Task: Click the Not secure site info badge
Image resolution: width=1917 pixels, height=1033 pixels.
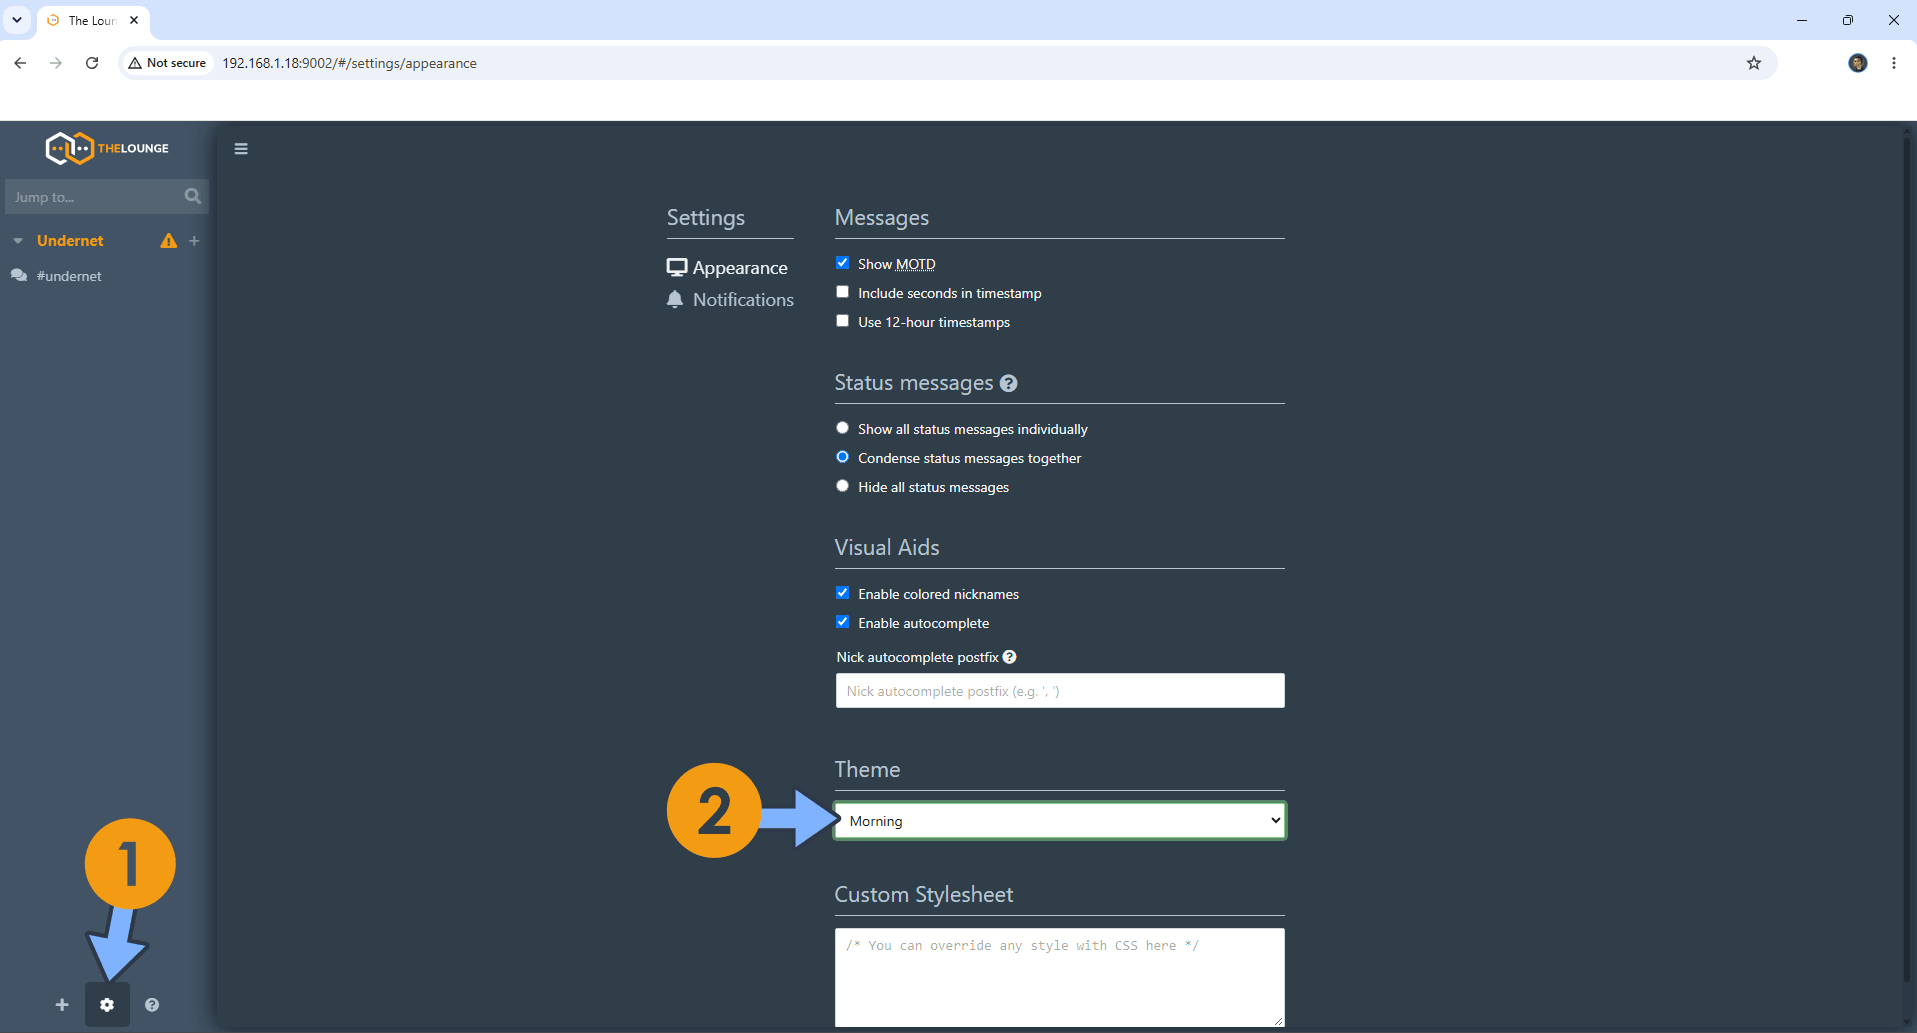Action: click(x=167, y=63)
